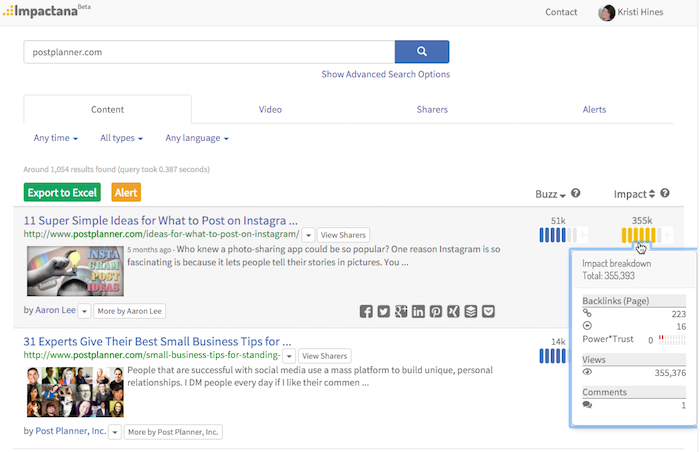Open the Any language filter dropdown

[197, 138]
